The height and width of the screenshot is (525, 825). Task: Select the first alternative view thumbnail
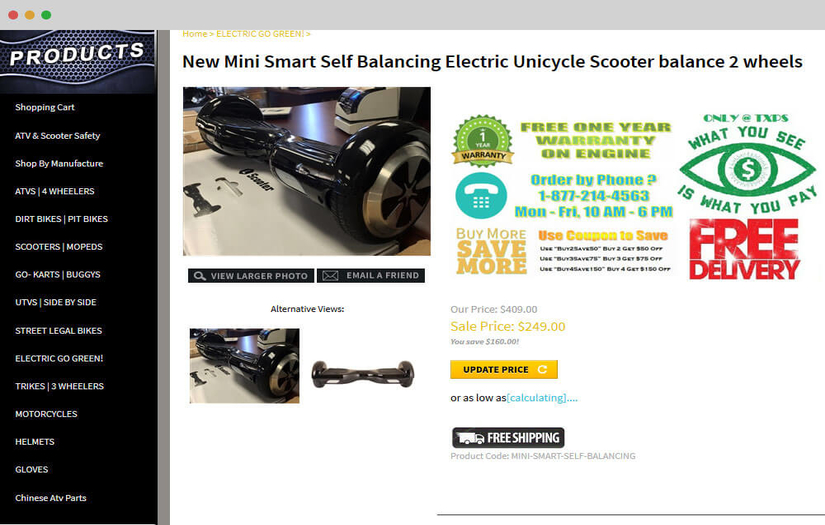point(245,366)
